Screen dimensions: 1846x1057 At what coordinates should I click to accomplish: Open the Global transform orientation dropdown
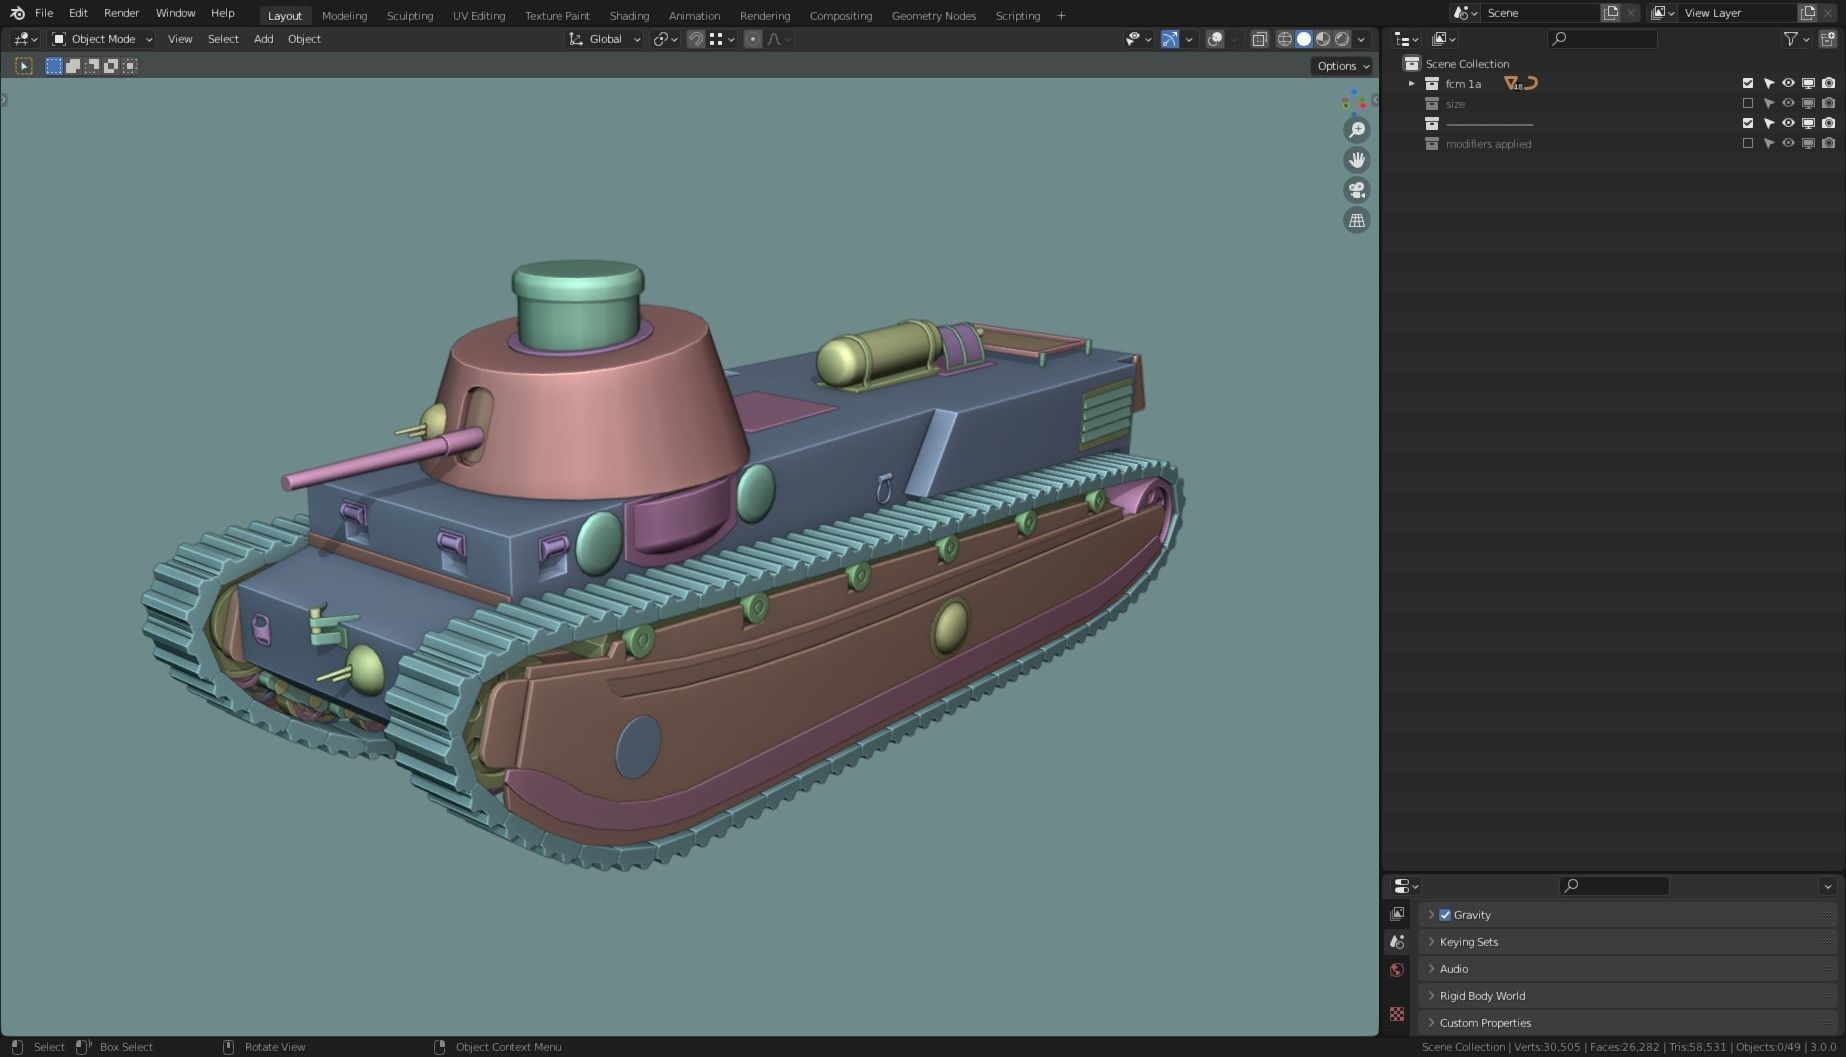pos(604,39)
